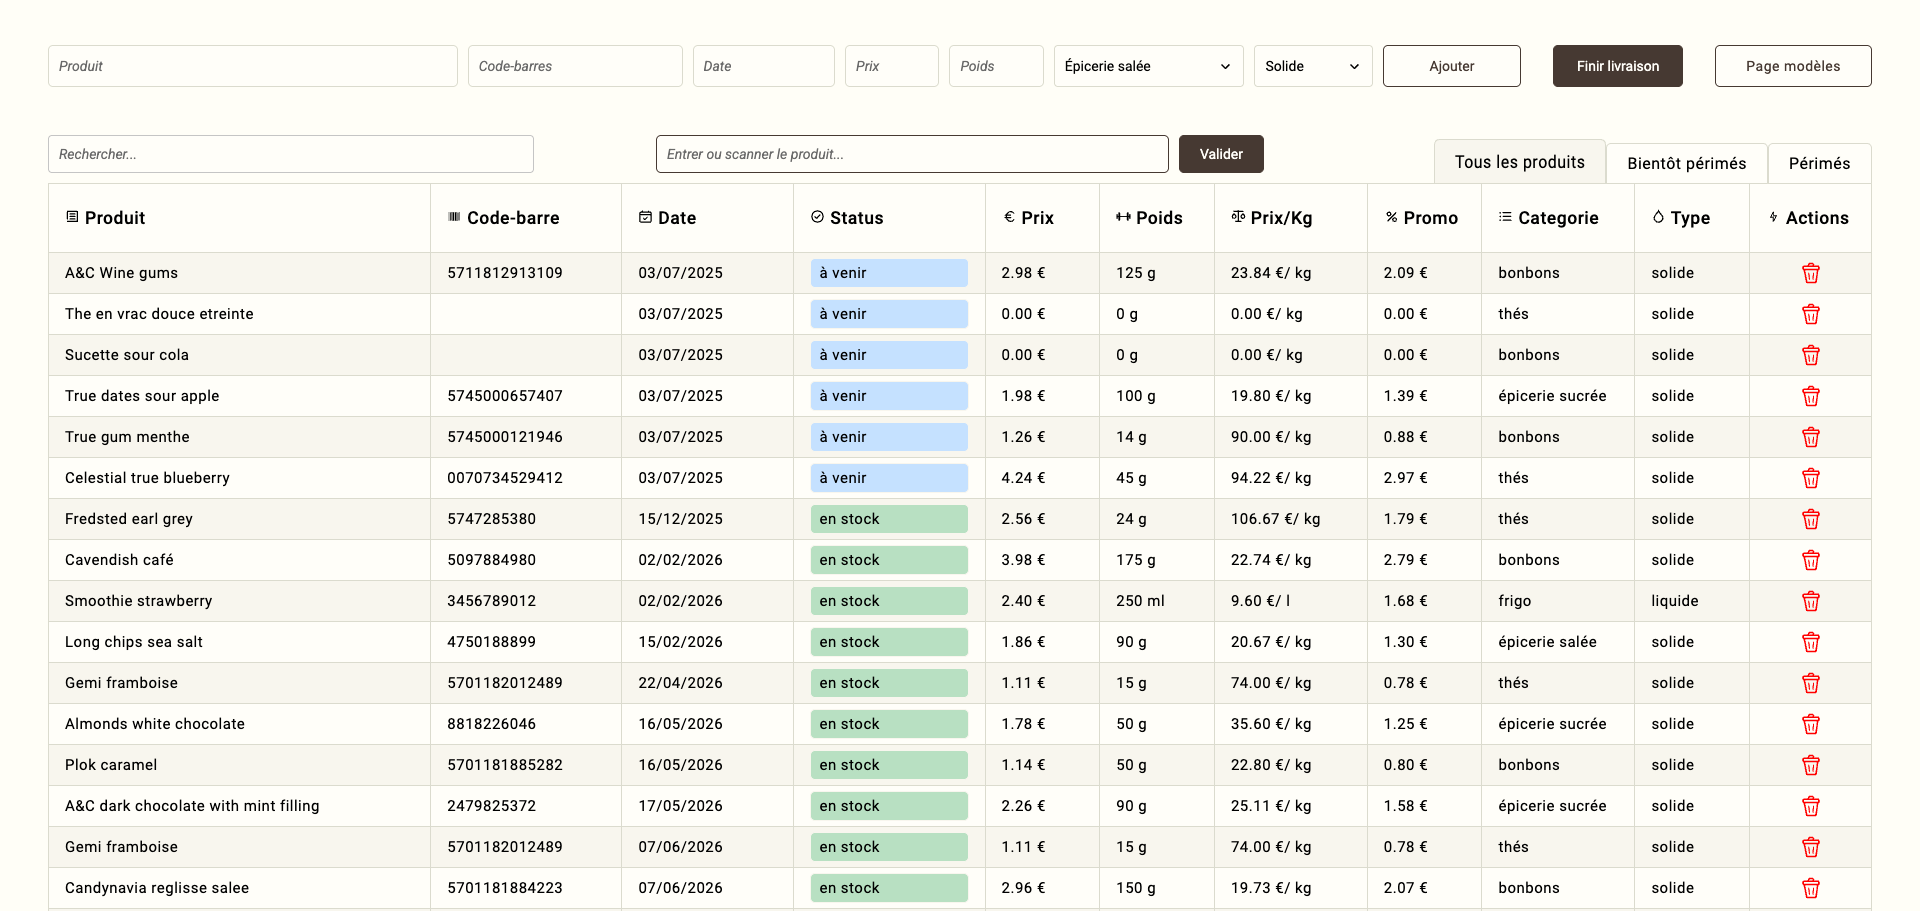This screenshot has width=1920, height=911.
Task: Click trash icon for Smoothie strawberry
Action: click(x=1810, y=601)
